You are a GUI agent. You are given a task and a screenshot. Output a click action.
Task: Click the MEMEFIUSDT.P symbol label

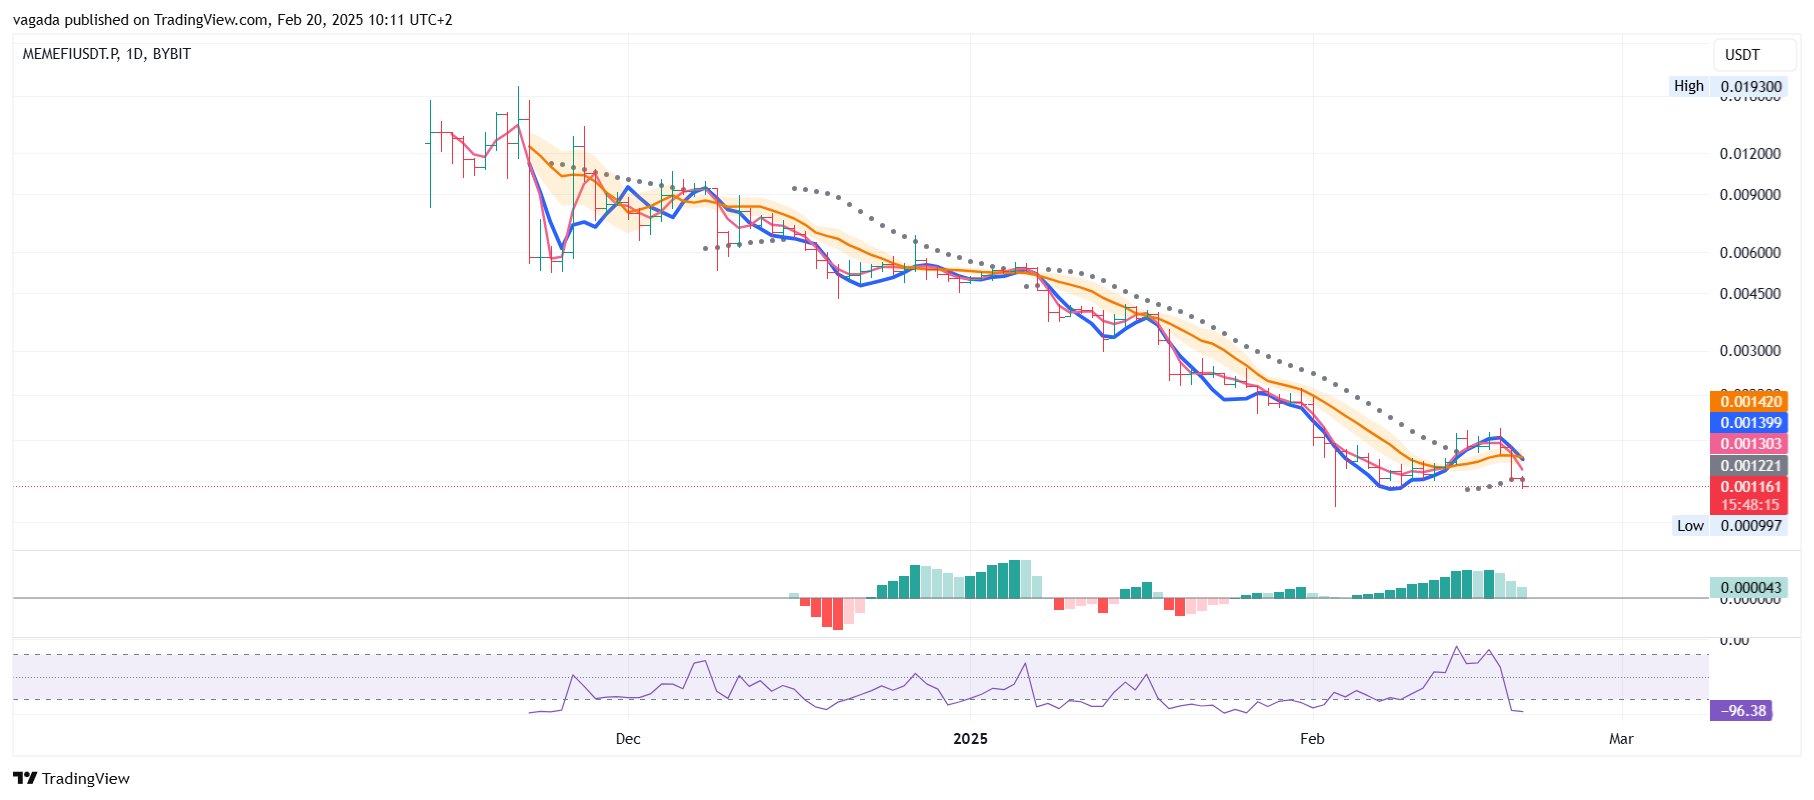pos(68,54)
